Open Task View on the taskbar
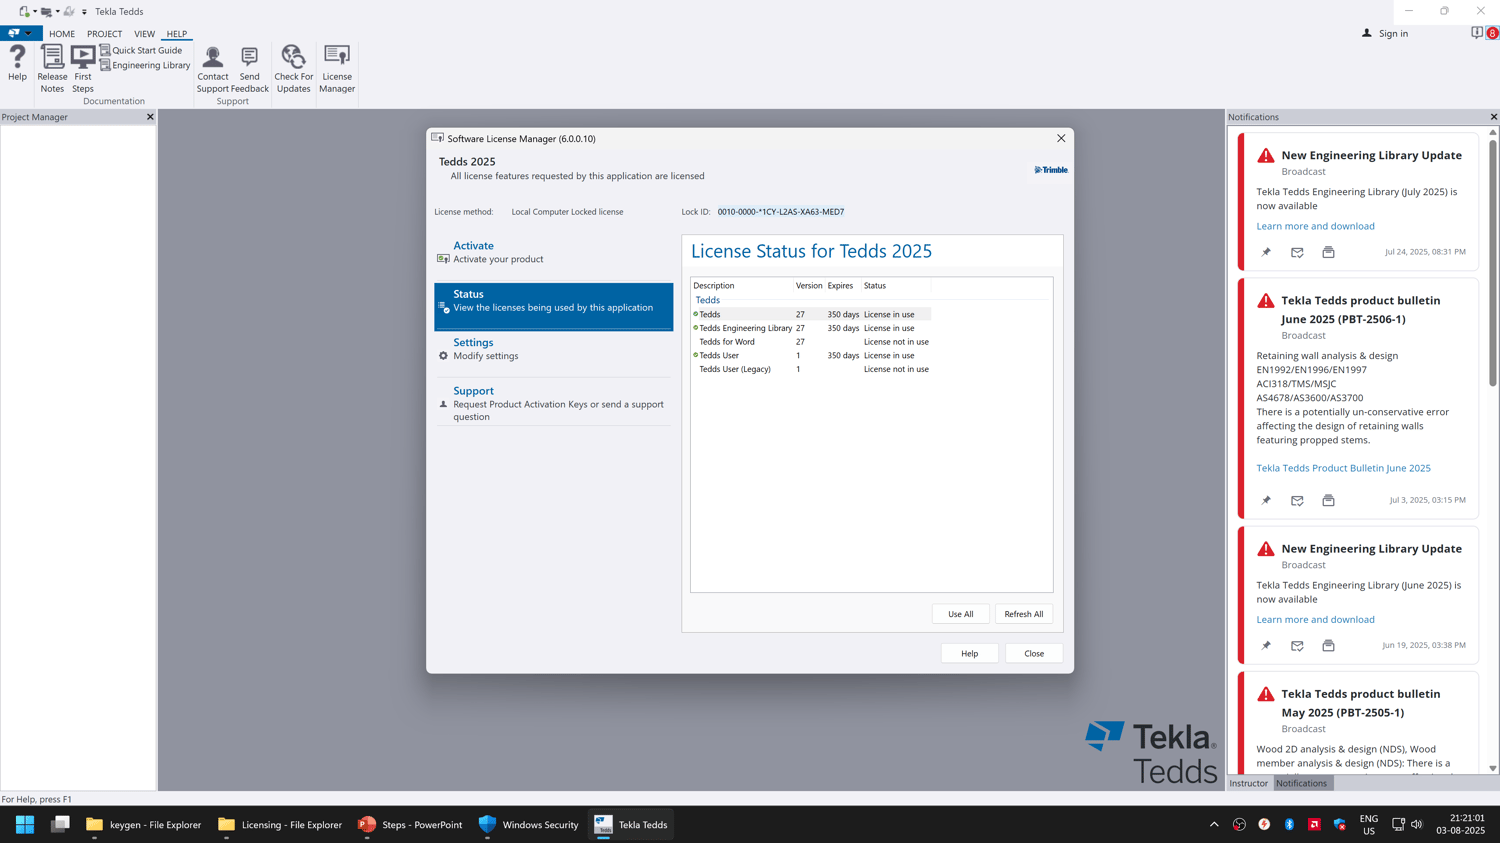This screenshot has width=1500, height=843. click(x=60, y=825)
